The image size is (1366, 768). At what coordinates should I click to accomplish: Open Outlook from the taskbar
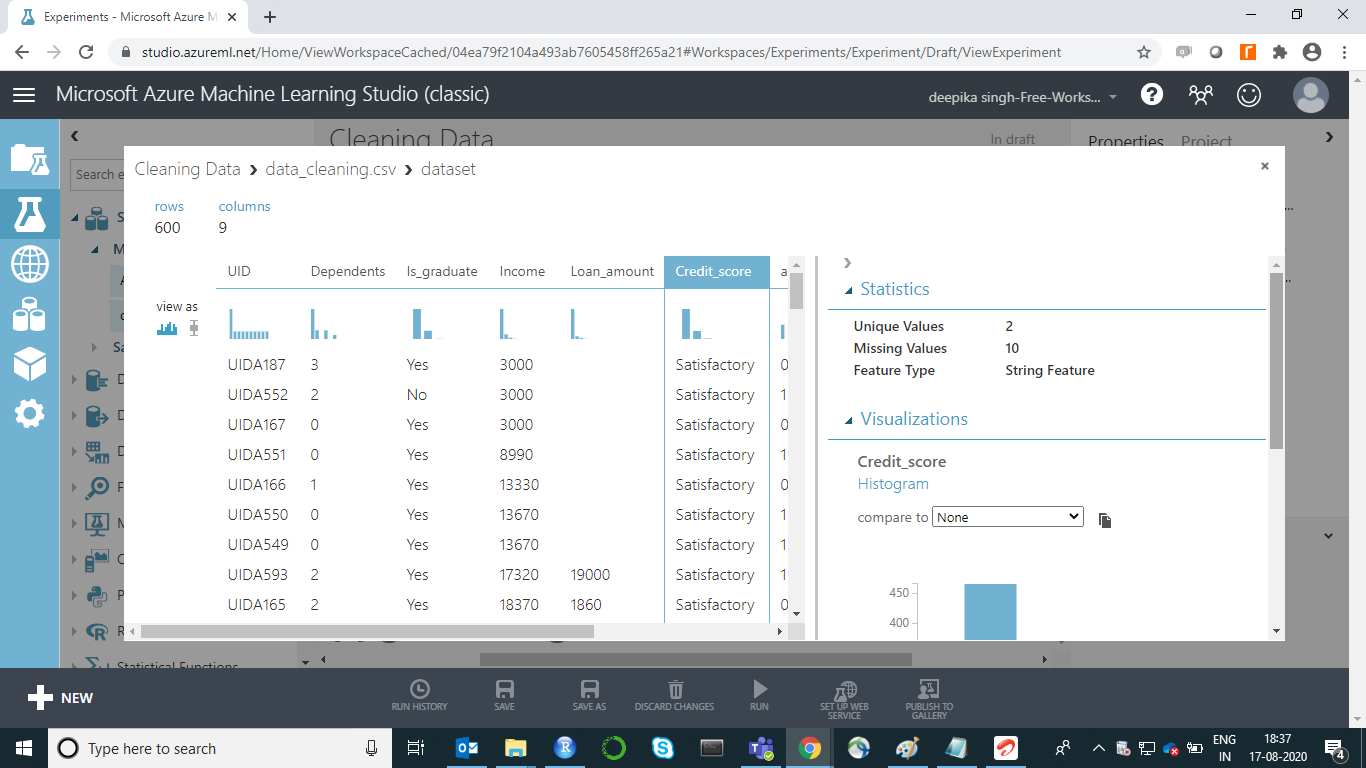[x=466, y=748]
